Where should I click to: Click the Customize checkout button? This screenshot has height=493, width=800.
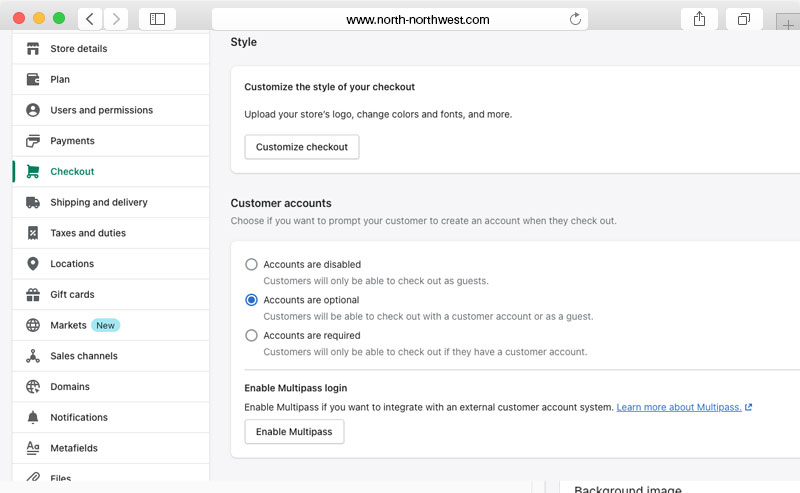[x=302, y=147]
